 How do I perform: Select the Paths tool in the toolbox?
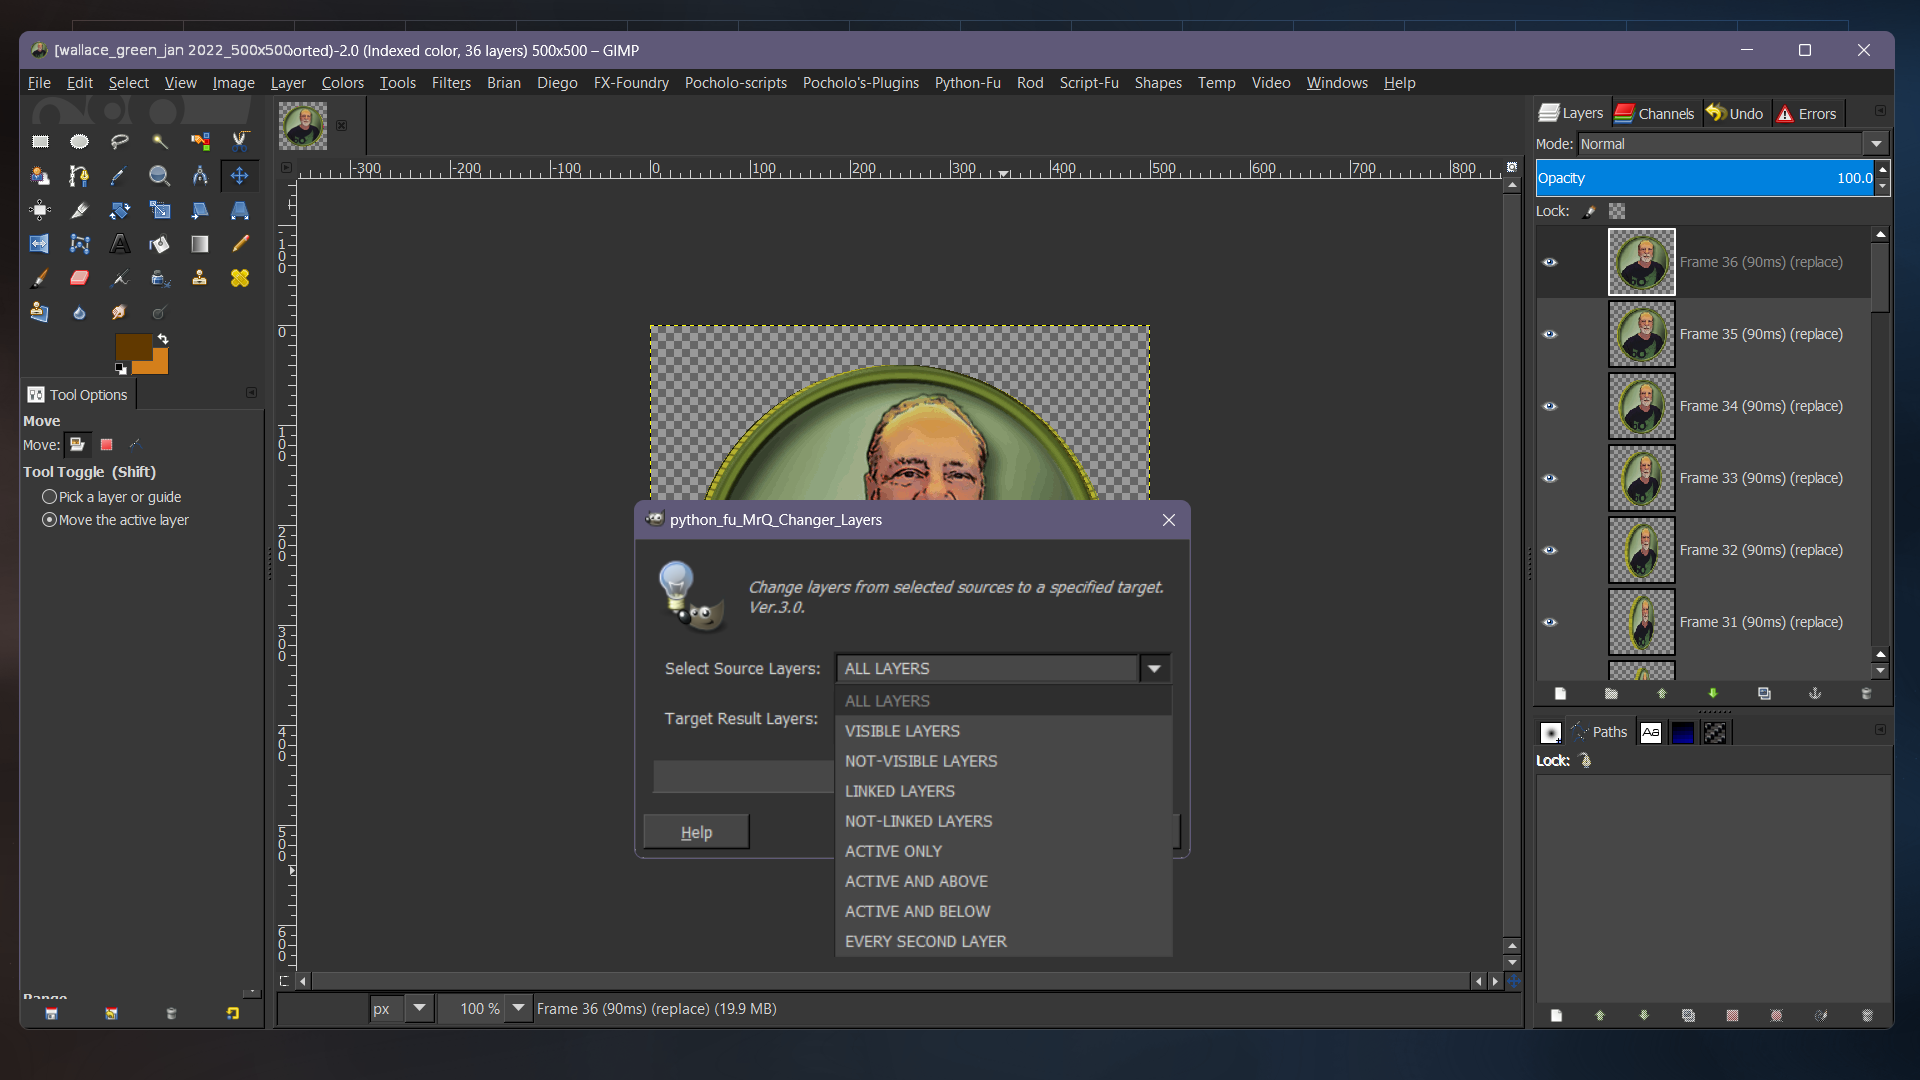click(78, 174)
